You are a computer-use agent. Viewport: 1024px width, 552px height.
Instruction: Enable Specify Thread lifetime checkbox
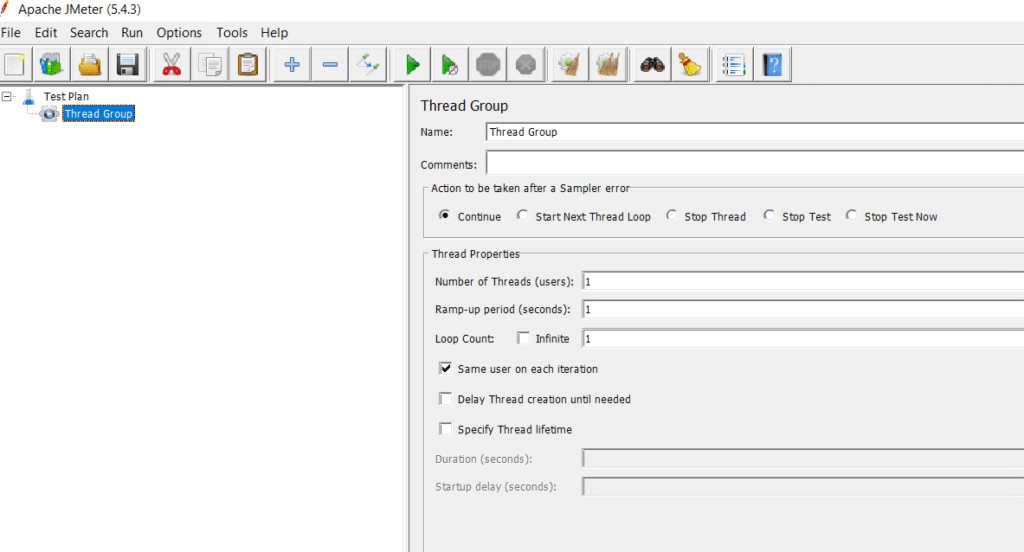[x=445, y=429]
